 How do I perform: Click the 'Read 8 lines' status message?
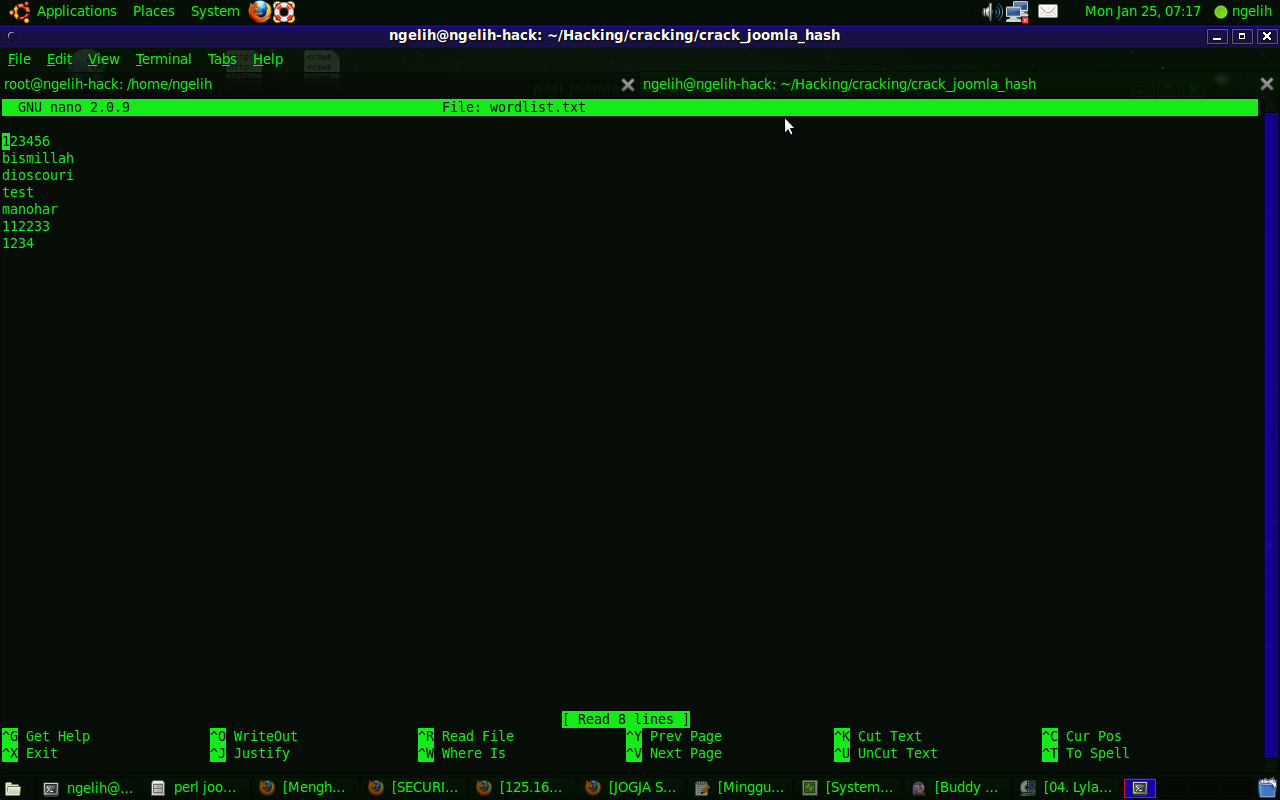(x=626, y=719)
